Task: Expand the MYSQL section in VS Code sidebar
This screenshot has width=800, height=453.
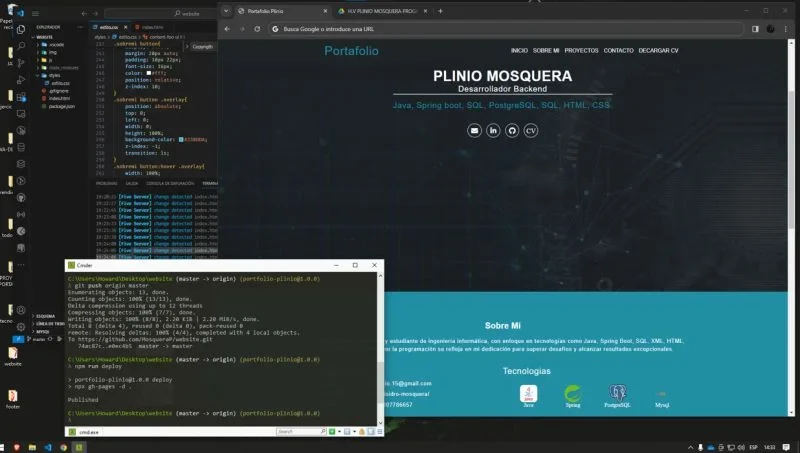Action: [42, 332]
